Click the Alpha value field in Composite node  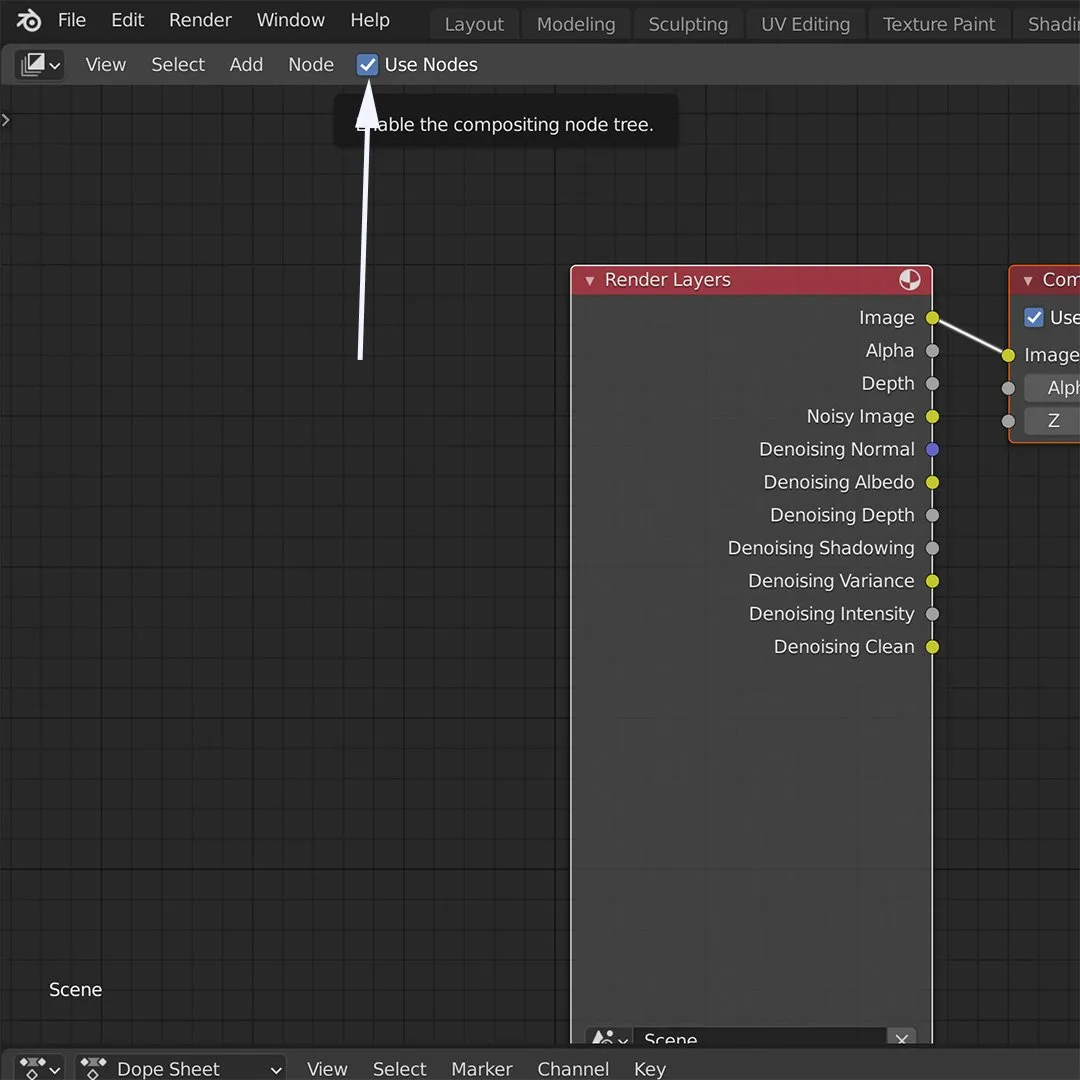pyautogui.click(x=1052, y=388)
